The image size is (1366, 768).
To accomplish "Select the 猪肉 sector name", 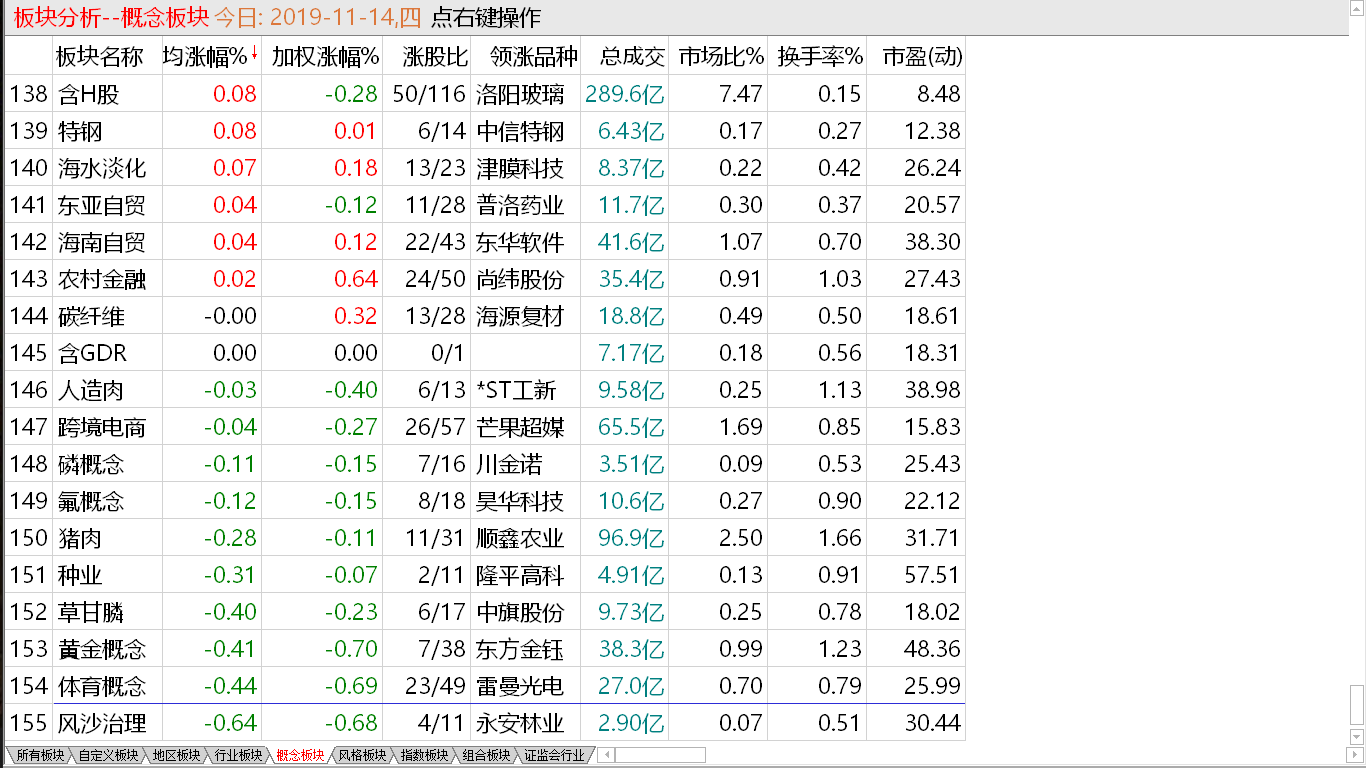I will (80, 538).
